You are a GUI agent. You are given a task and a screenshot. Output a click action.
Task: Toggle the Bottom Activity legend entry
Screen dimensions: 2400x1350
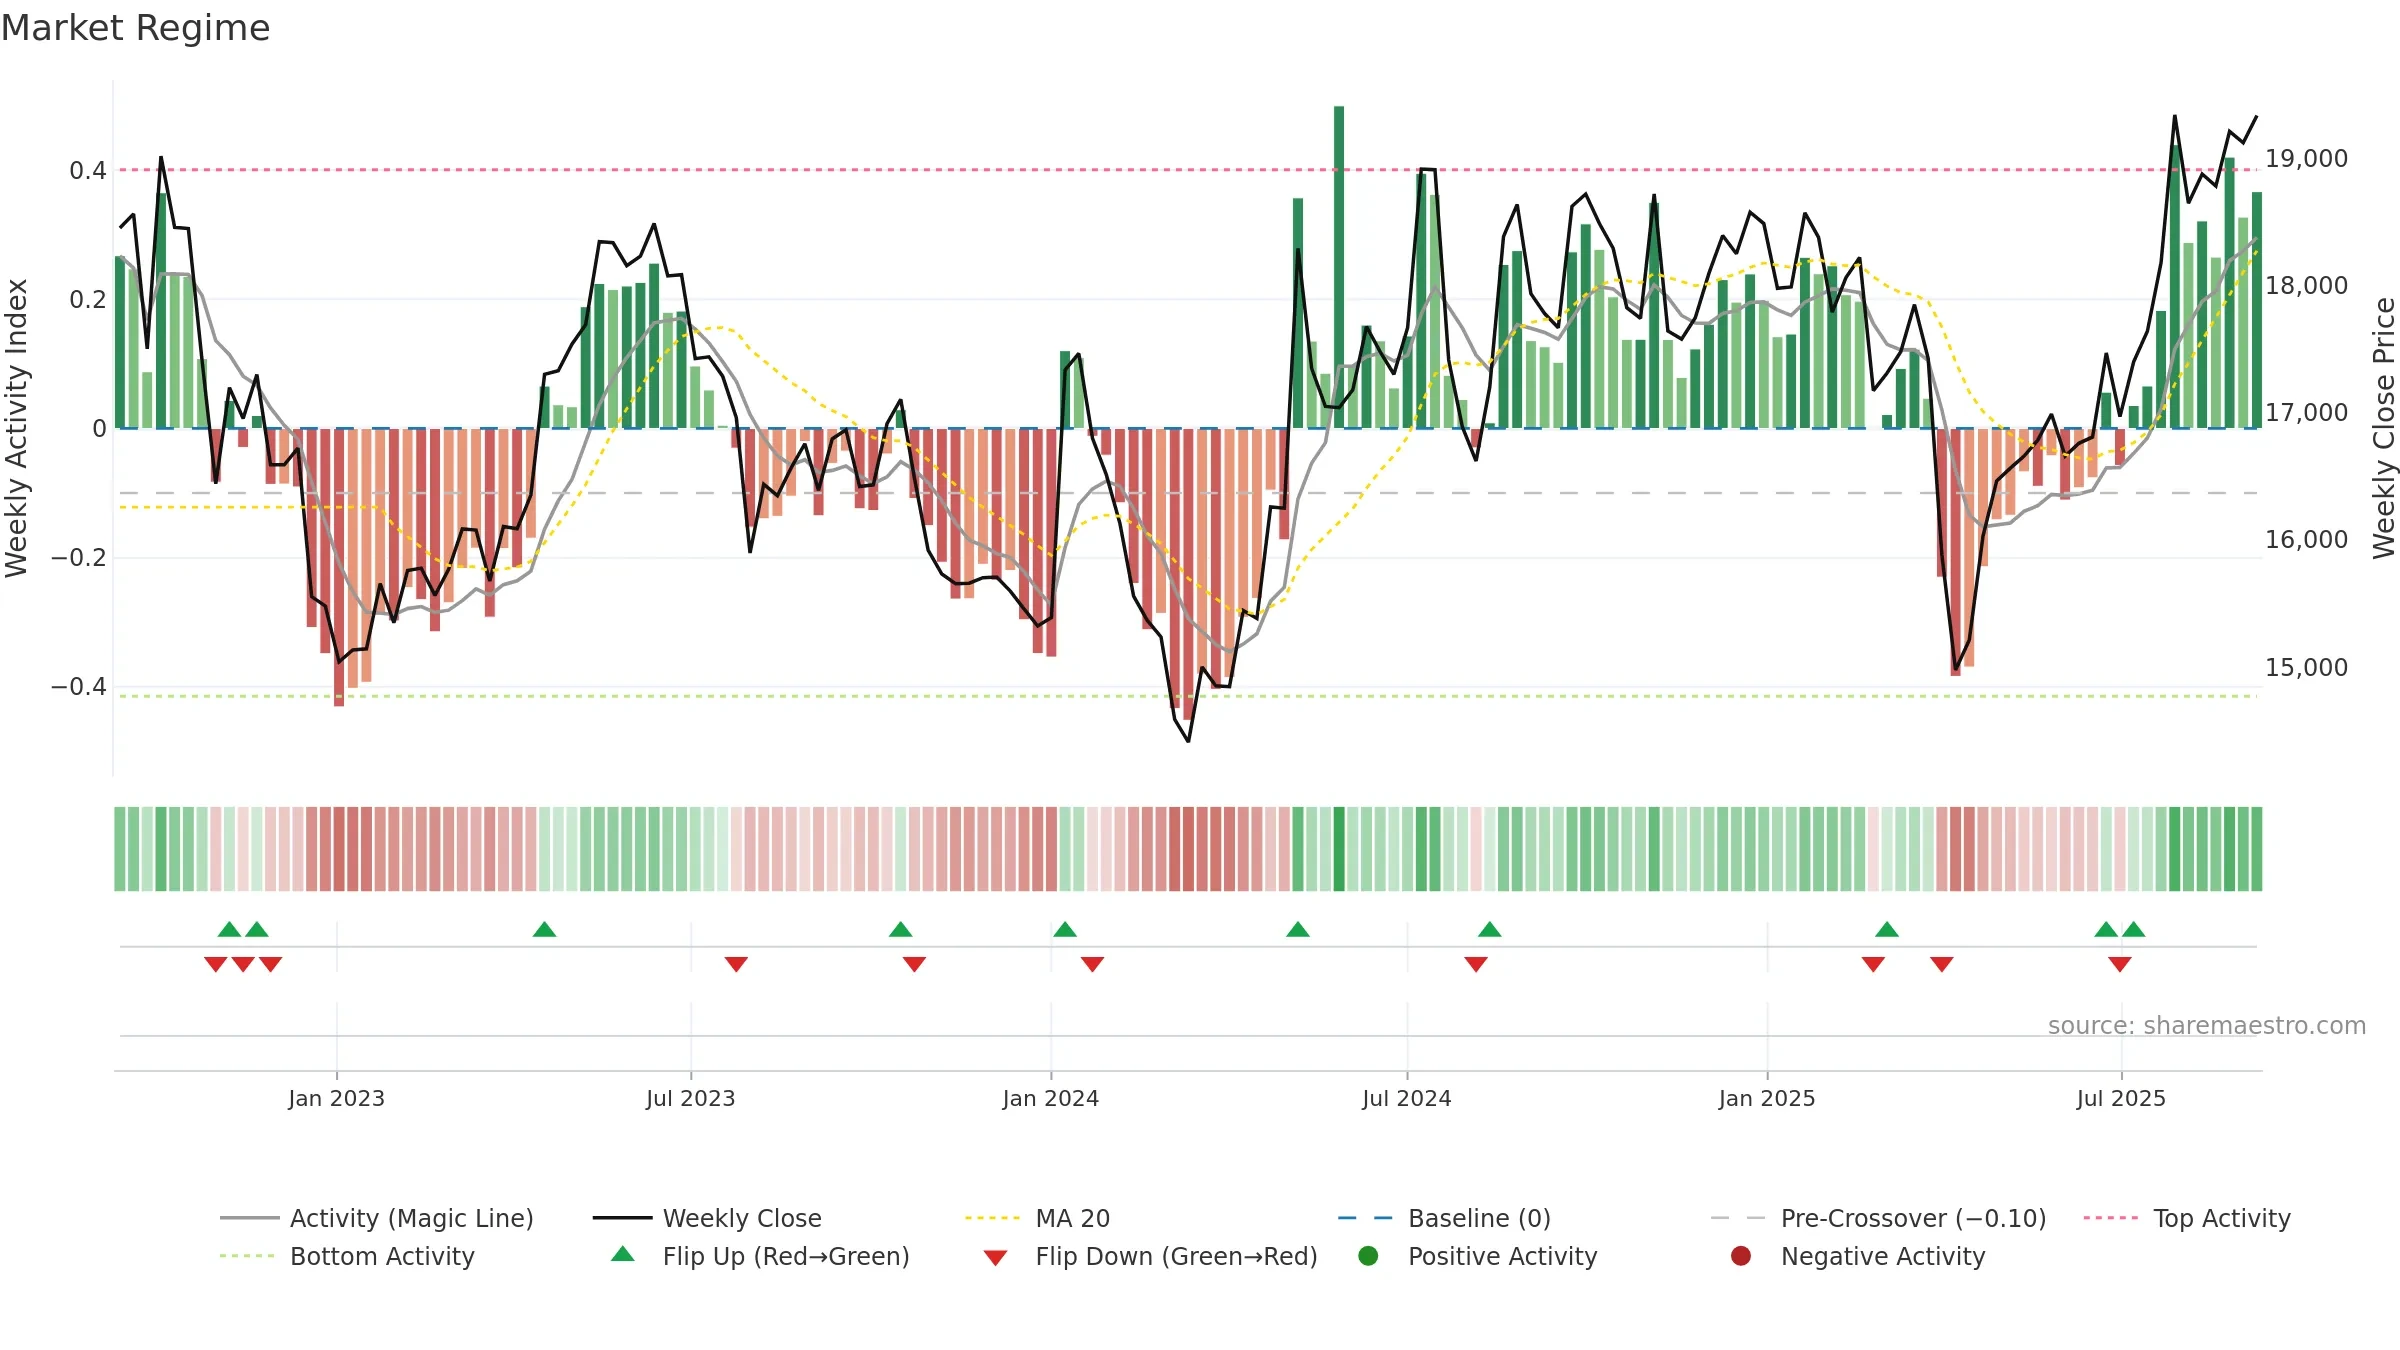(347, 1256)
